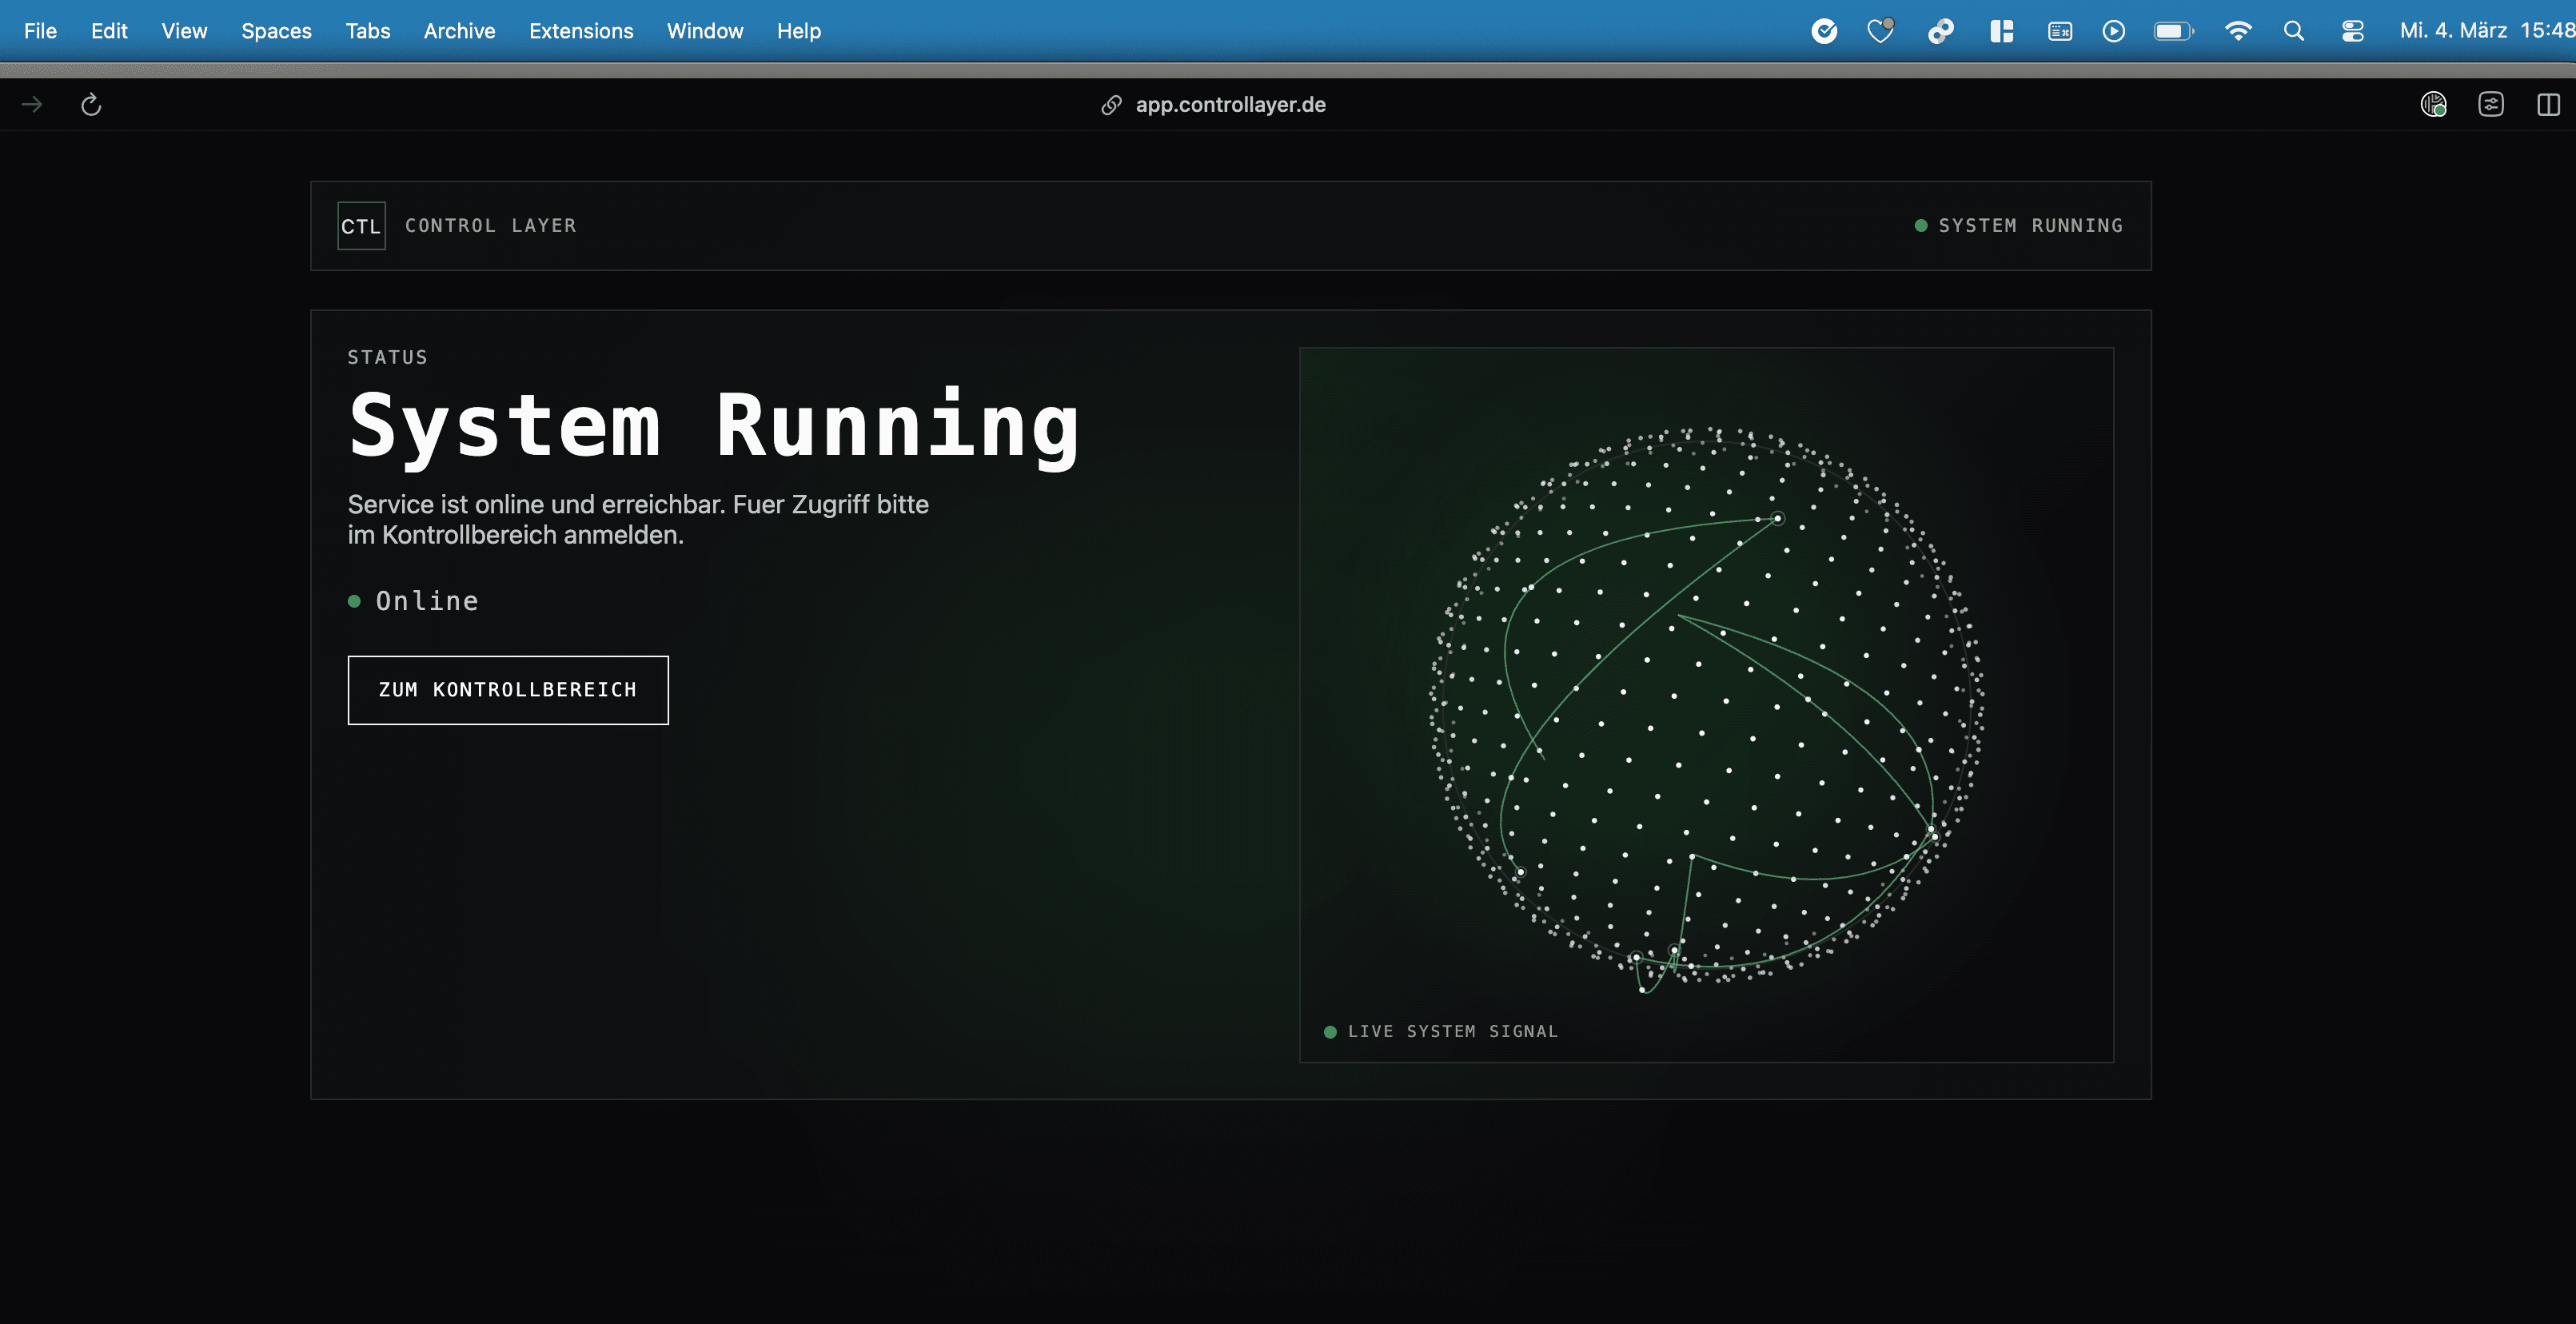Screen dimensions: 2576x1324
Task: Open the View menu
Action: tap(184, 31)
